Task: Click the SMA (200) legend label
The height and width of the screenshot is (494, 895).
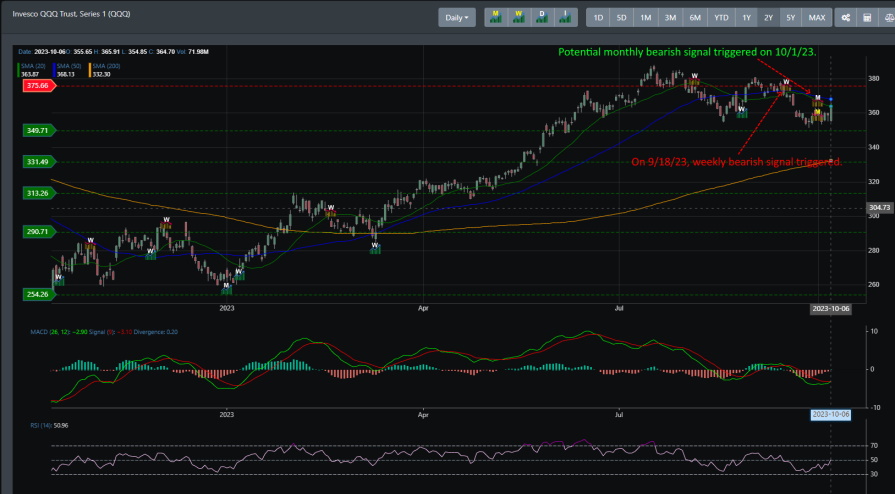Action: pyautogui.click(x=106, y=66)
